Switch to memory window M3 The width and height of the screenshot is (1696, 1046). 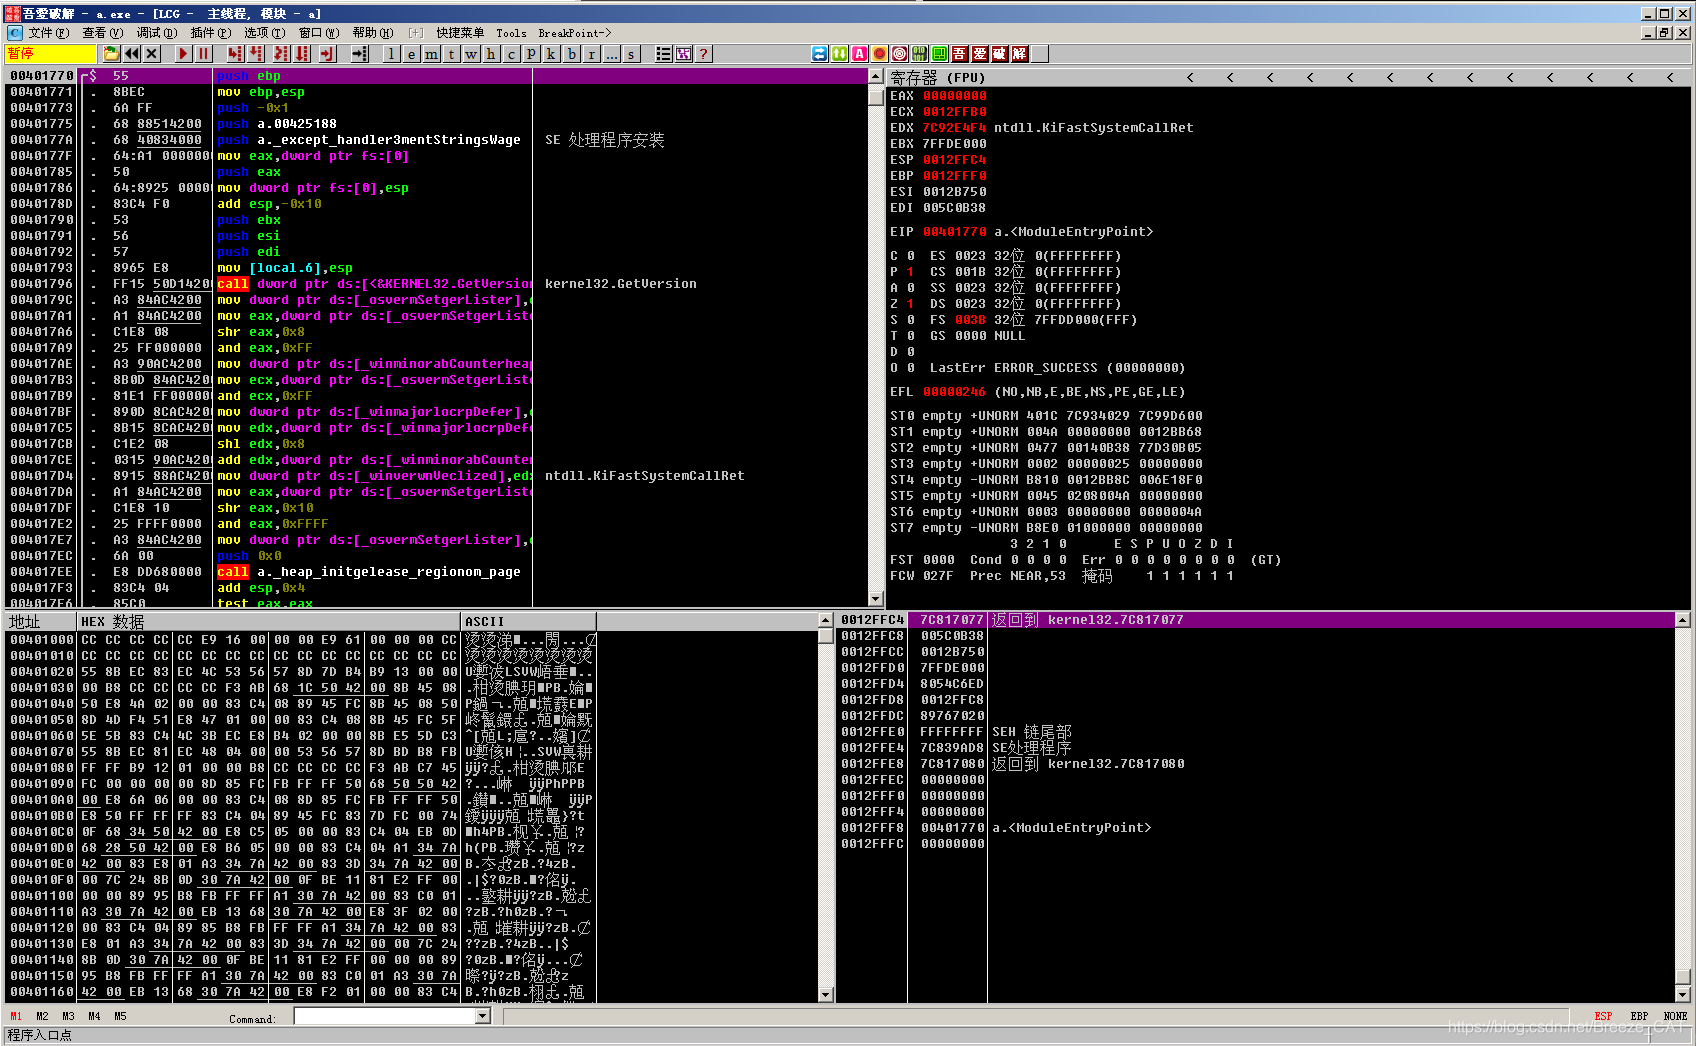tap(68, 1016)
